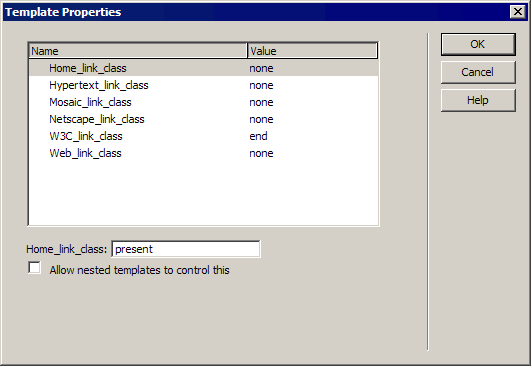Image resolution: width=531 pixels, height=366 pixels.
Task: Enable Allow nested templates to control this
Action: click(35, 268)
